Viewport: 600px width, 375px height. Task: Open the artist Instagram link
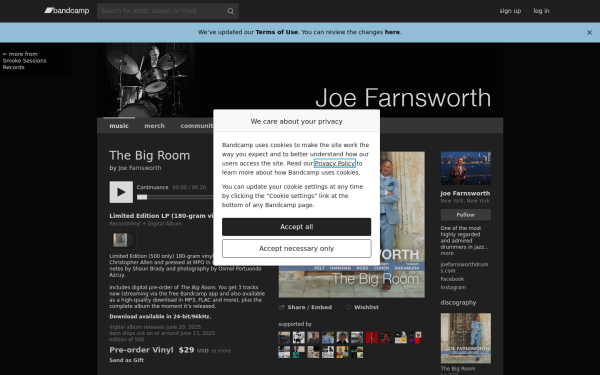pyautogui.click(x=453, y=287)
